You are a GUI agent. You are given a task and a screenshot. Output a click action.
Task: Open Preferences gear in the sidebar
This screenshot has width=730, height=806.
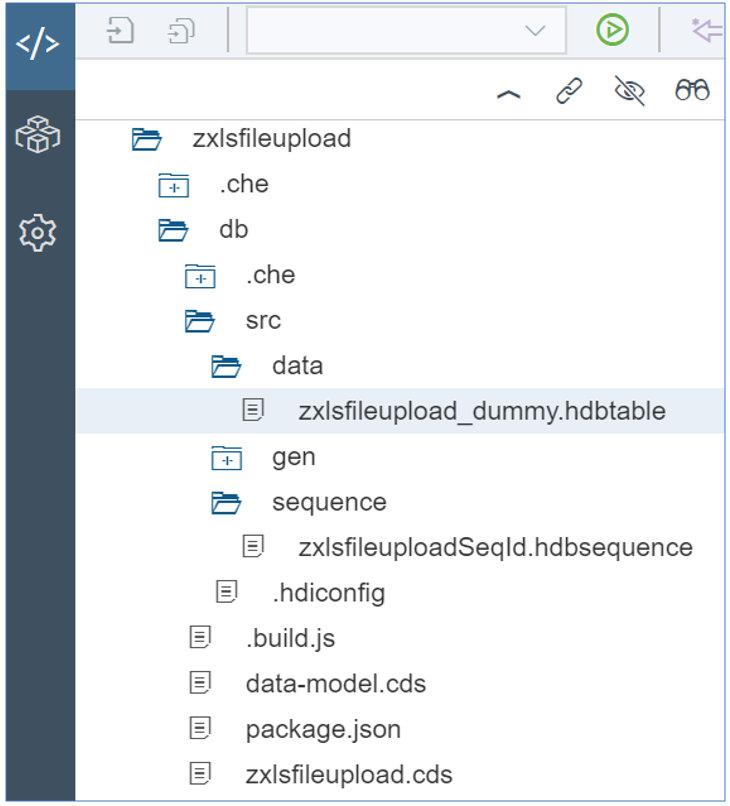(x=38, y=233)
